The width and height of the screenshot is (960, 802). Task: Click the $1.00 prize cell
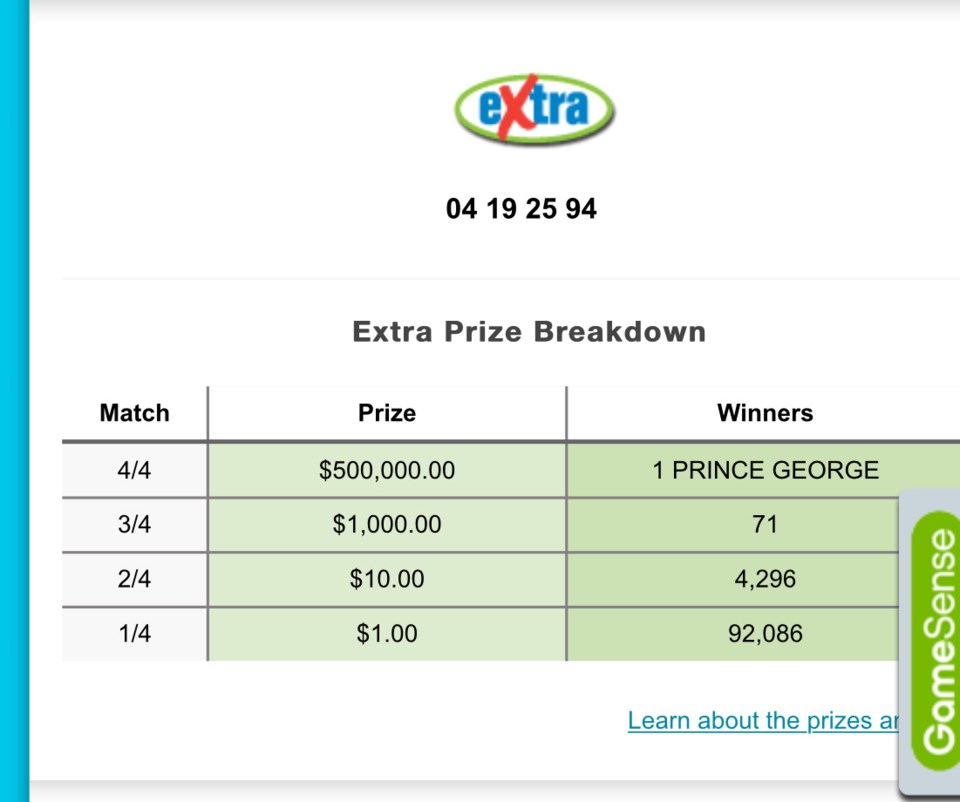[x=387, y=634]
